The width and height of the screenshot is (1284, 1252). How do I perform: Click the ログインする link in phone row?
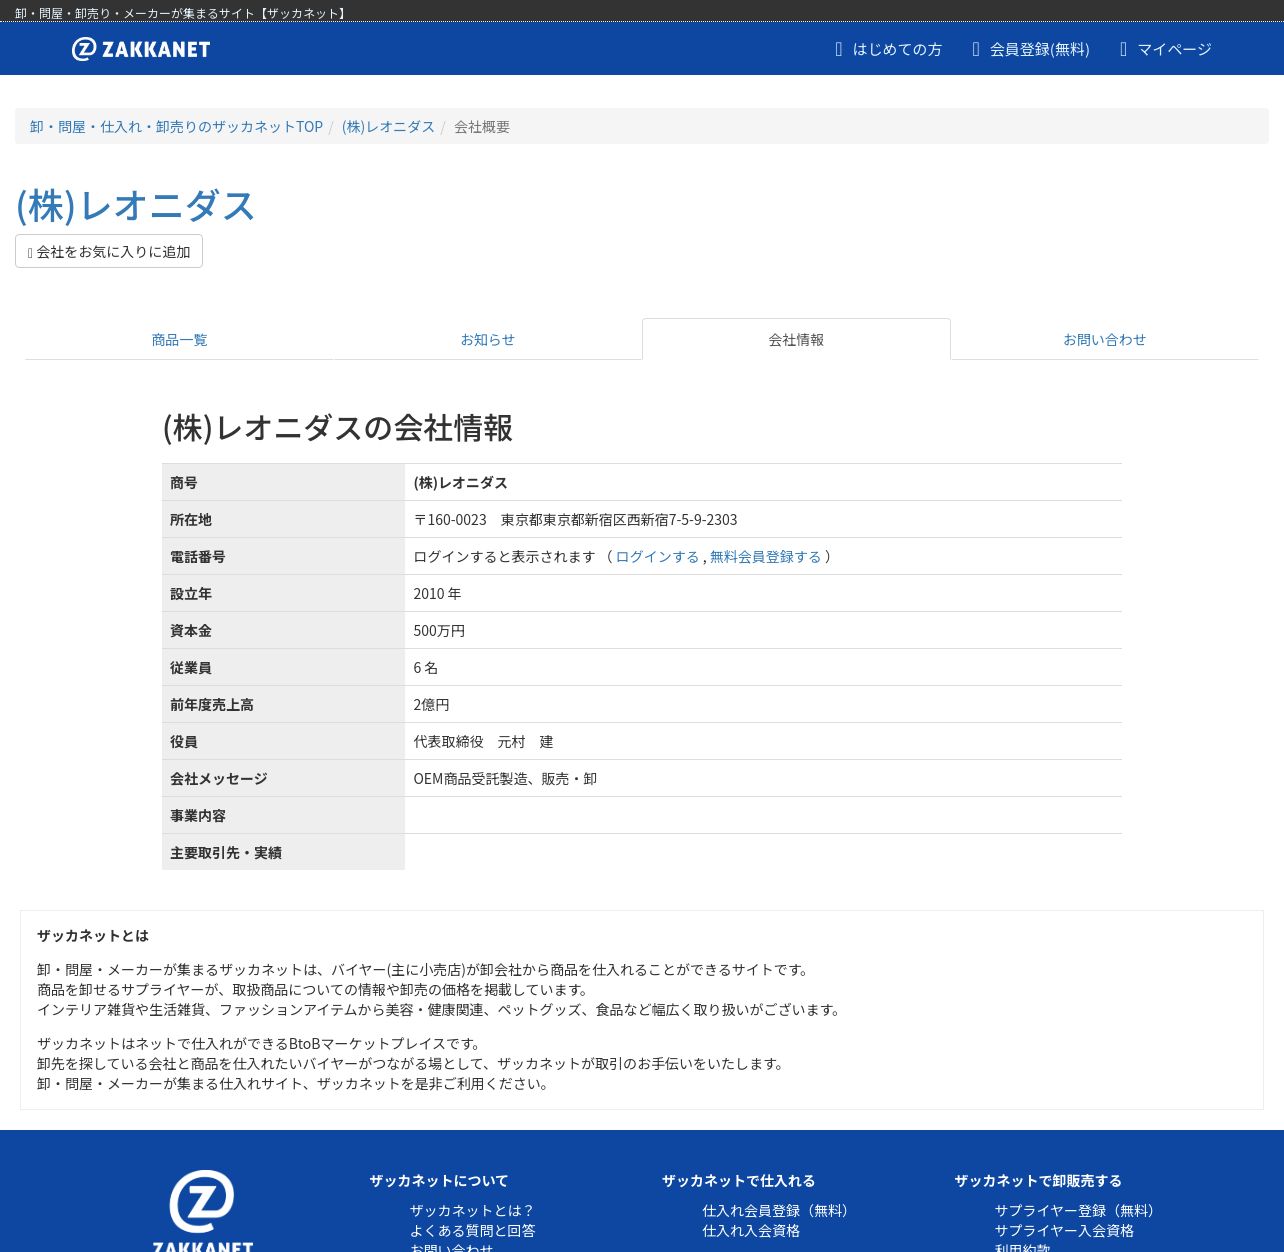[x=657, y=557]
